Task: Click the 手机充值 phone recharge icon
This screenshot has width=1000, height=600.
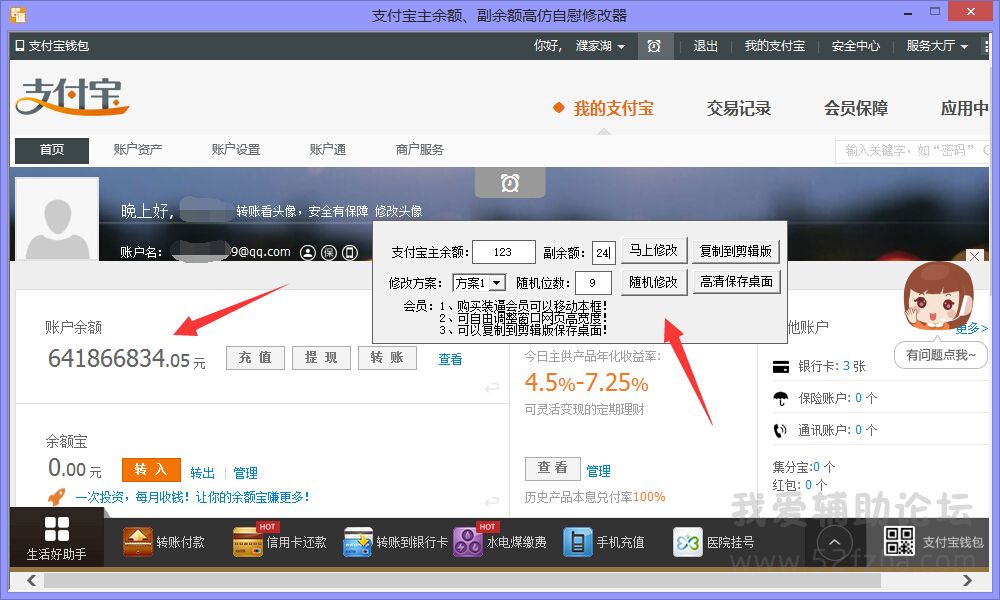Action: pos(578,542)
